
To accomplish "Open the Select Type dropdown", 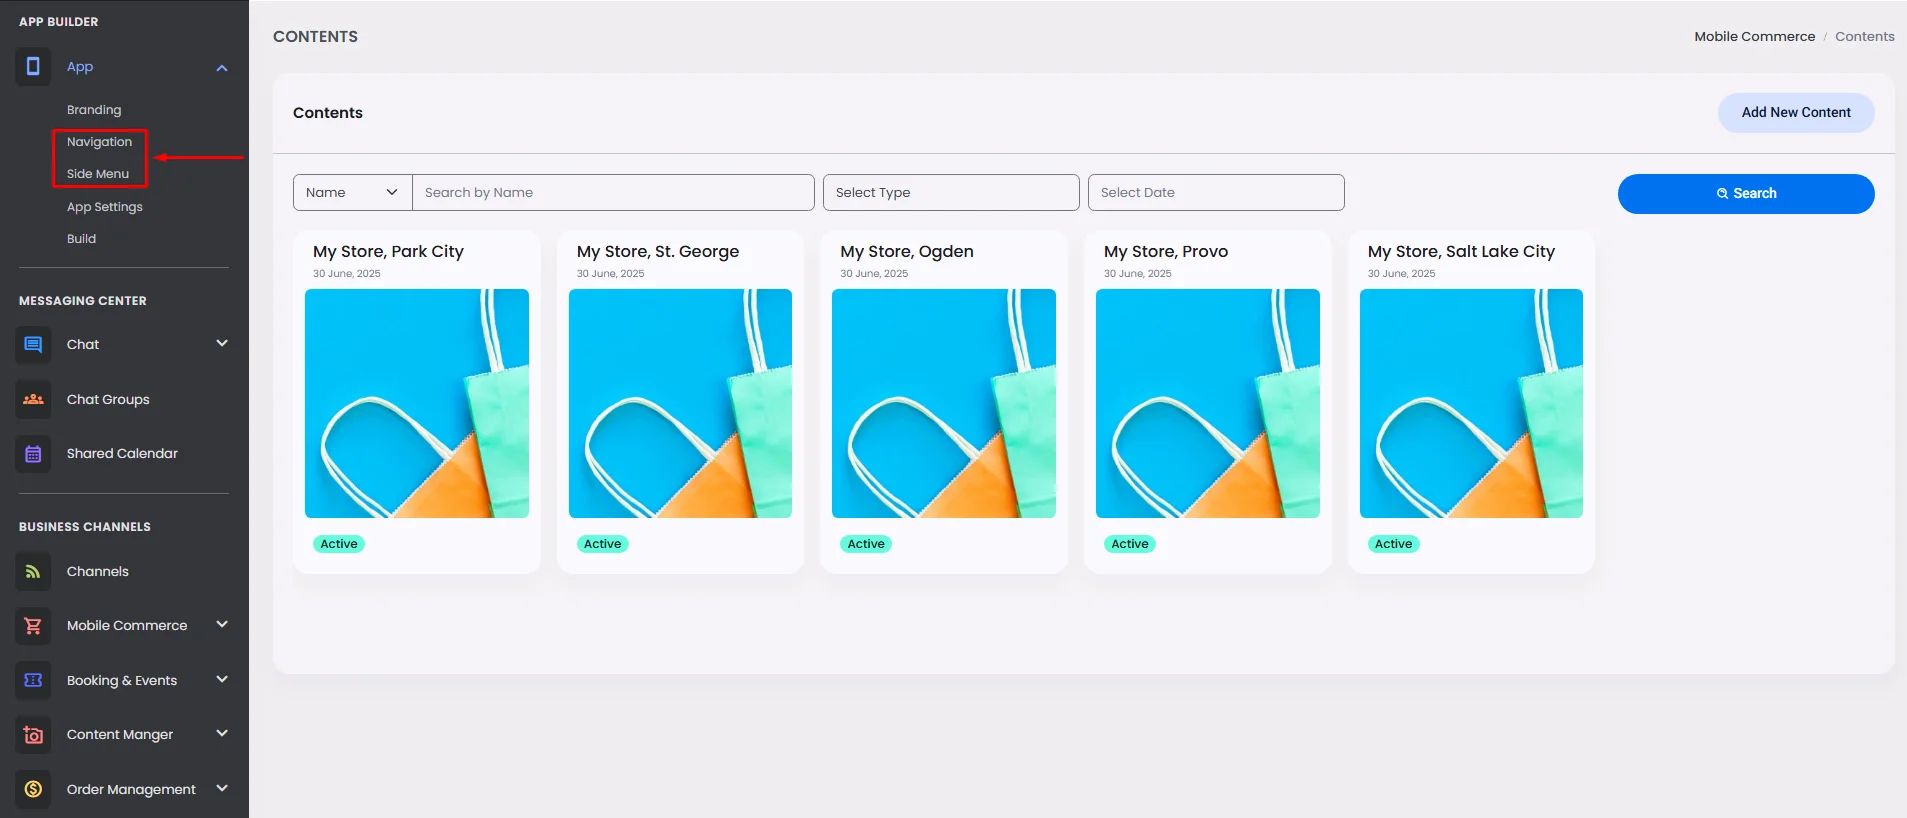I will point(951,192).
